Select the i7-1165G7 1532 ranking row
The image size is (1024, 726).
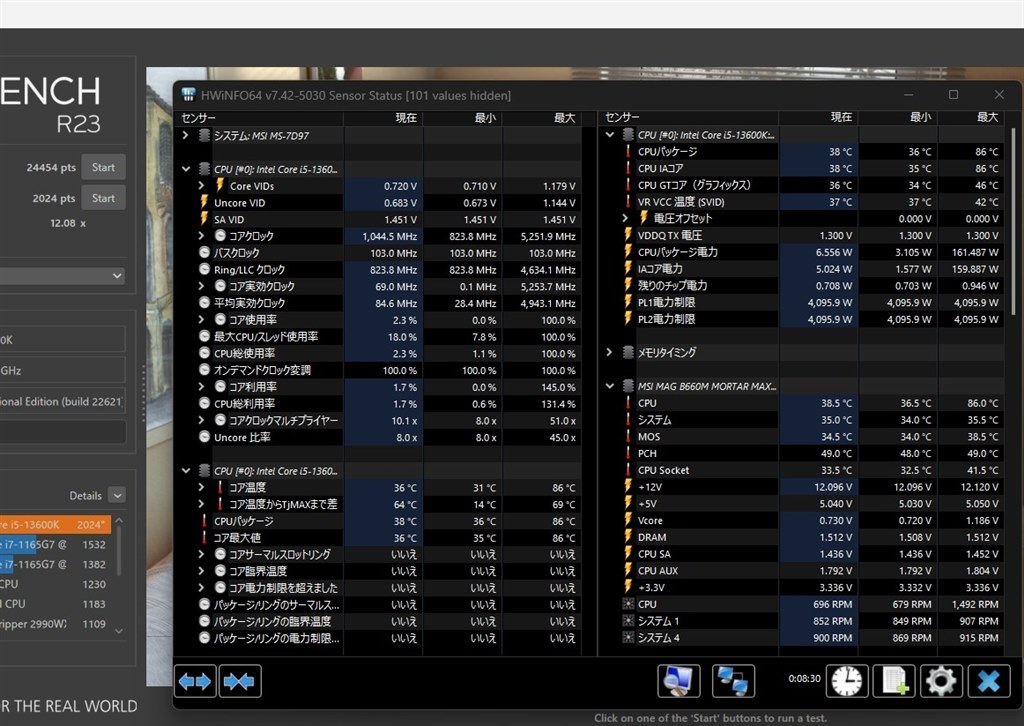point(56,544)
